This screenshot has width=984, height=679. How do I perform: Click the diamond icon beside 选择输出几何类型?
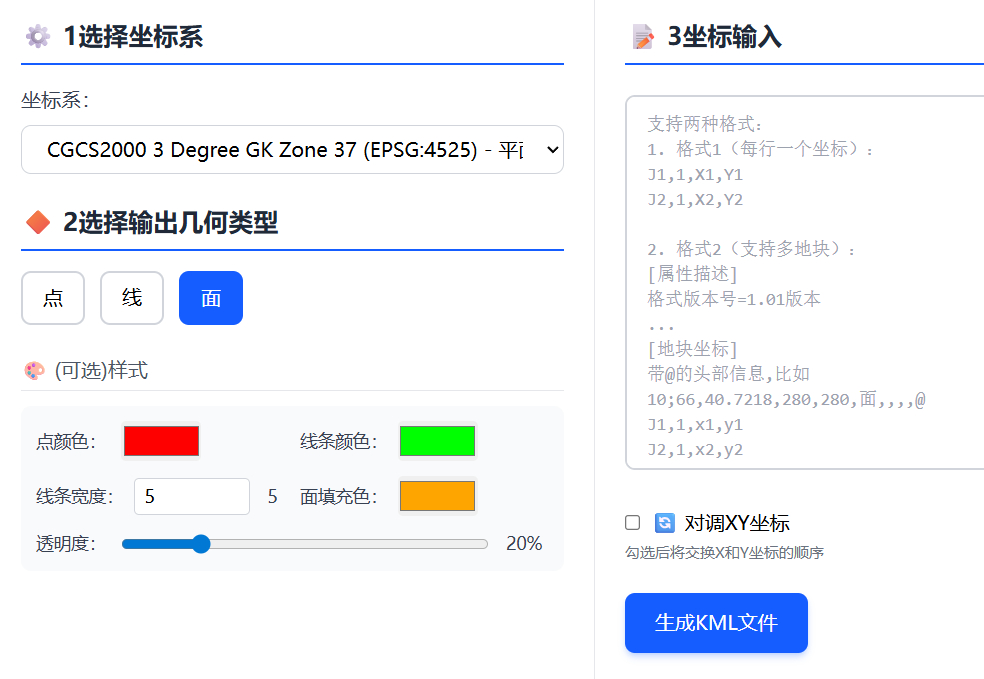pos(38,222)
